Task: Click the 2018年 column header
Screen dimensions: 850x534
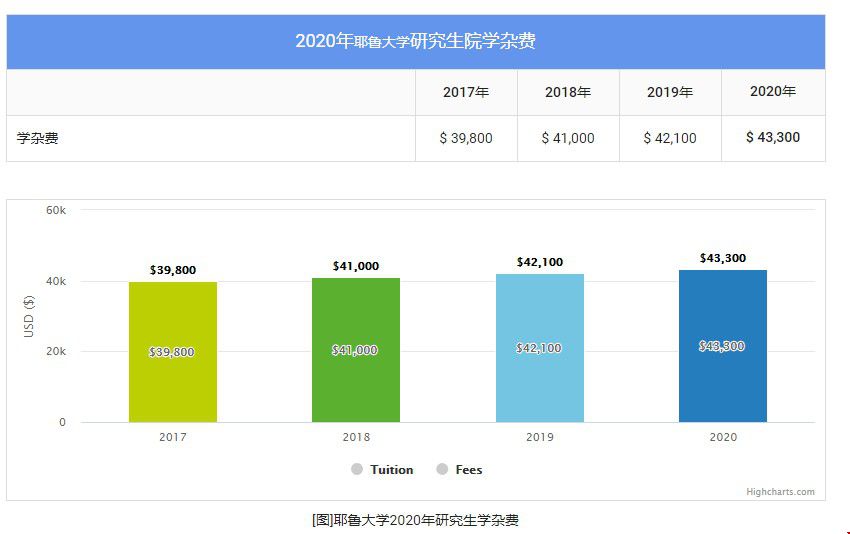Action: point(568,92)
